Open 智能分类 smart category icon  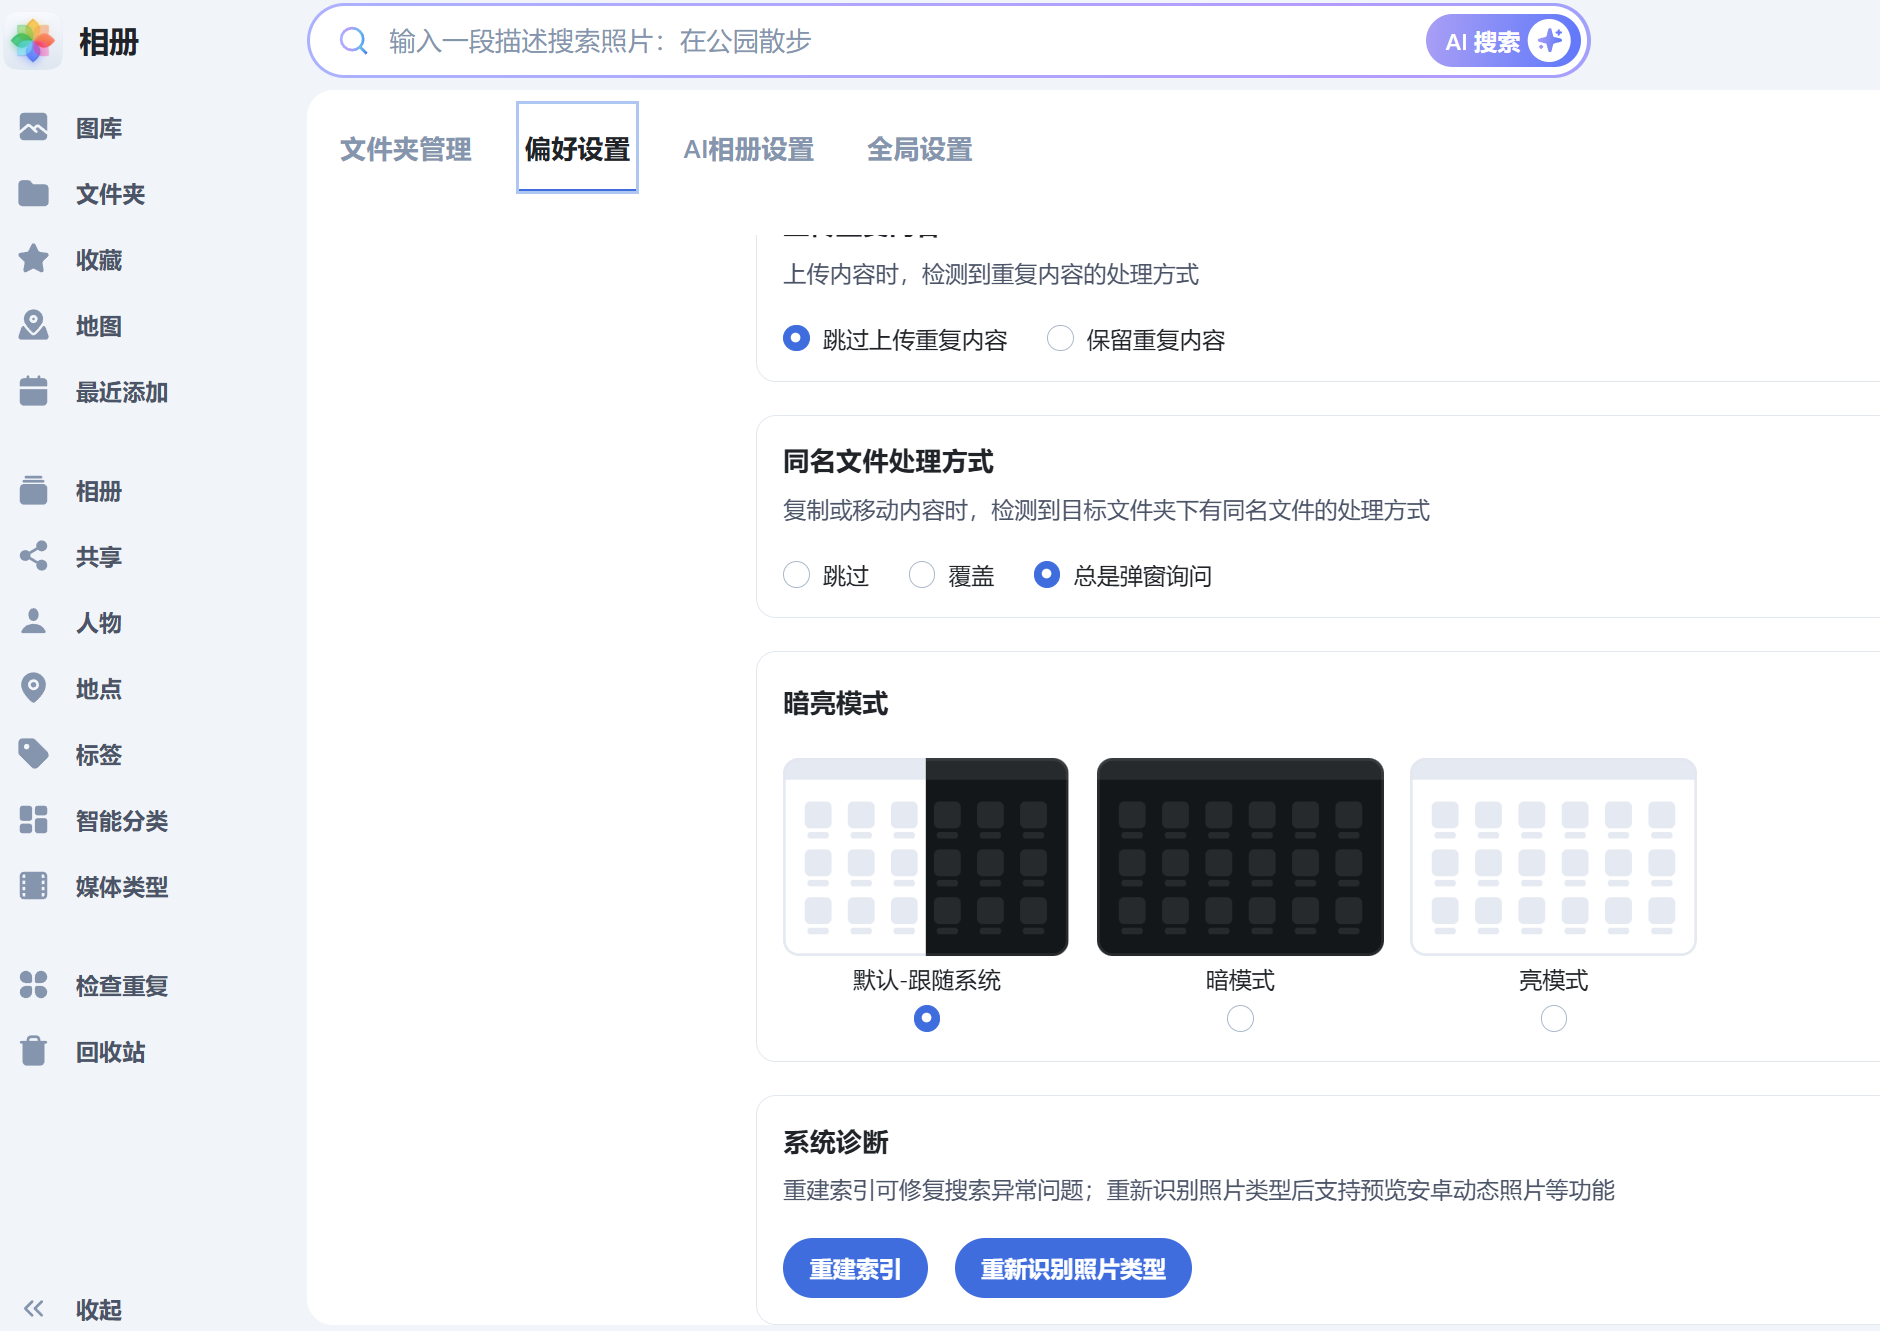(x=33, y=820)
